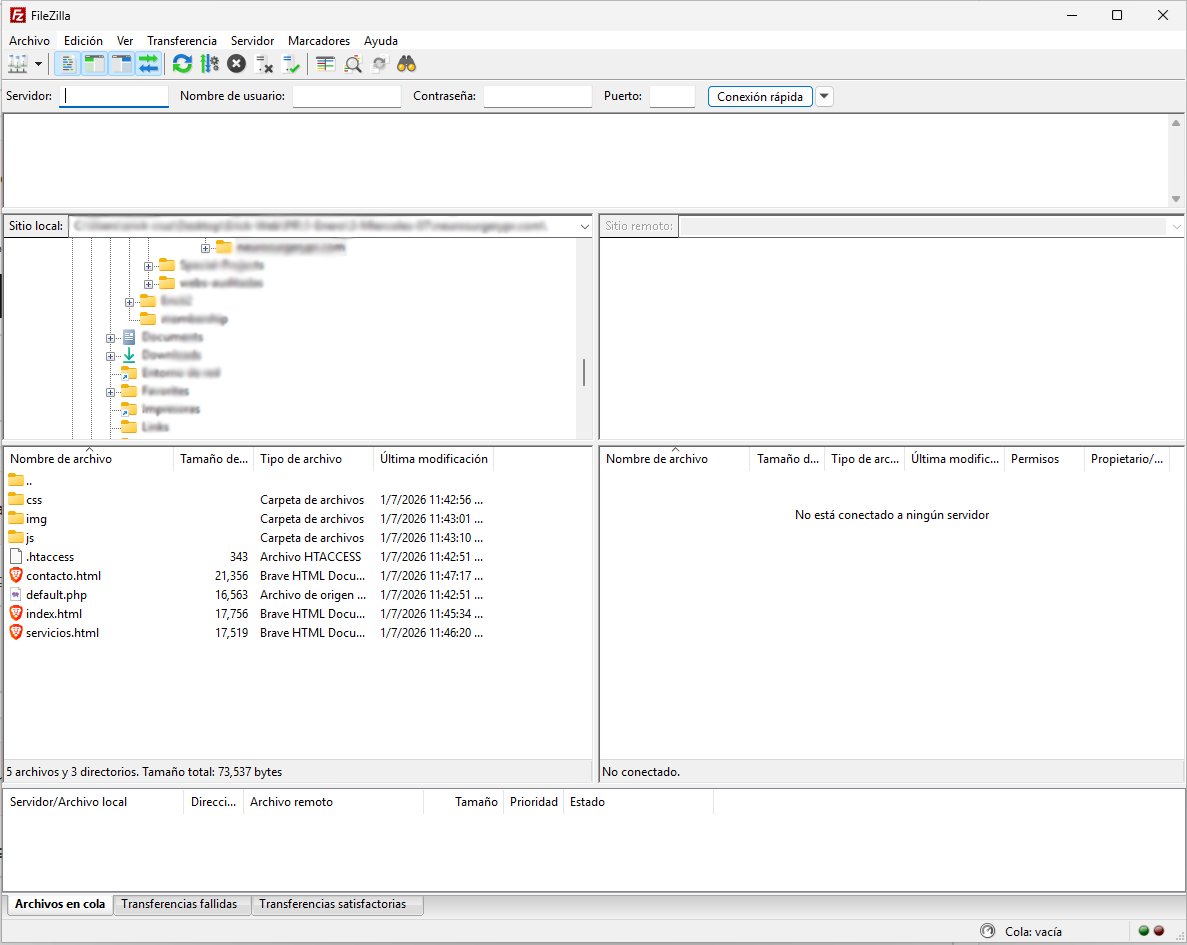
Task: Refresh the file and folder lists
Action: tap(182, 63)
